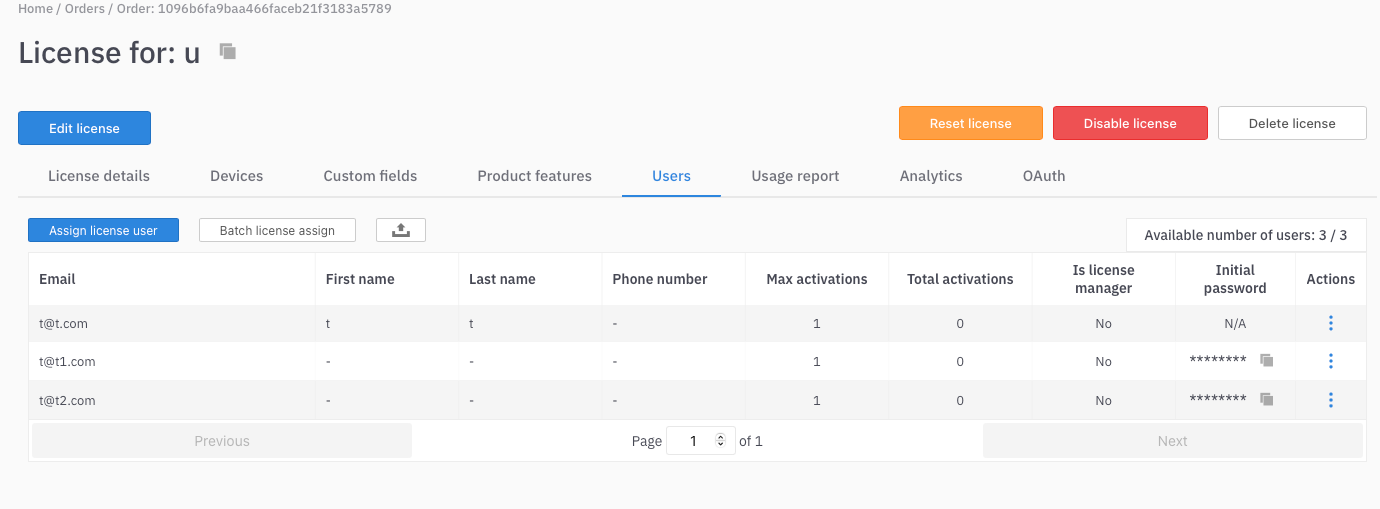This screenshot has width=1380, height=509.
Task: Copy initial password for t@t2.com
Action: pos(1266,400)
